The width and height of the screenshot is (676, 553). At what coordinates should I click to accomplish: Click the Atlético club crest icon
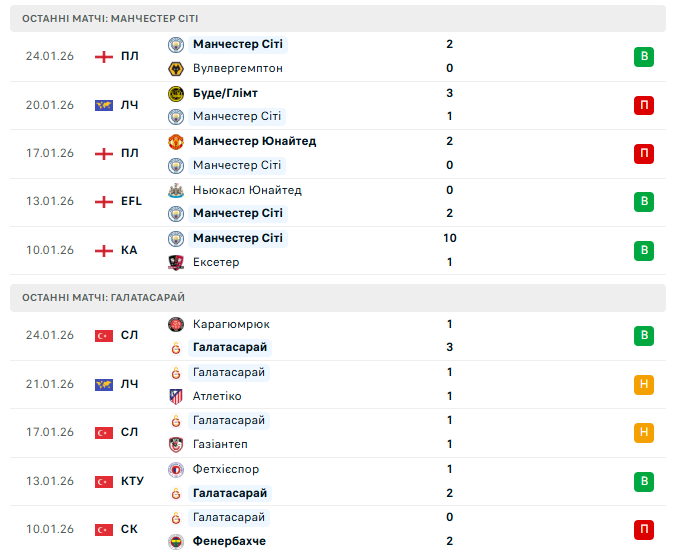(x=176, y=396)
